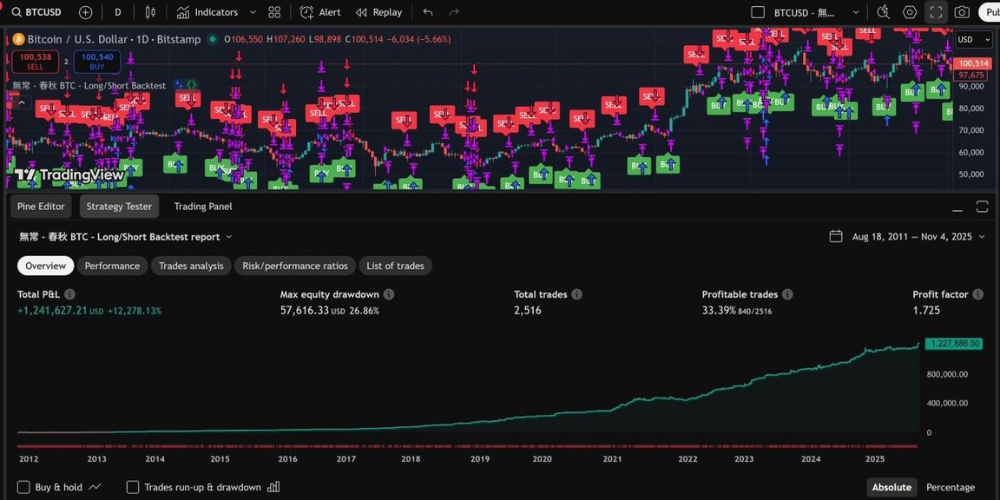Toggle fullscreen mode icon

[x=936, y=12]
